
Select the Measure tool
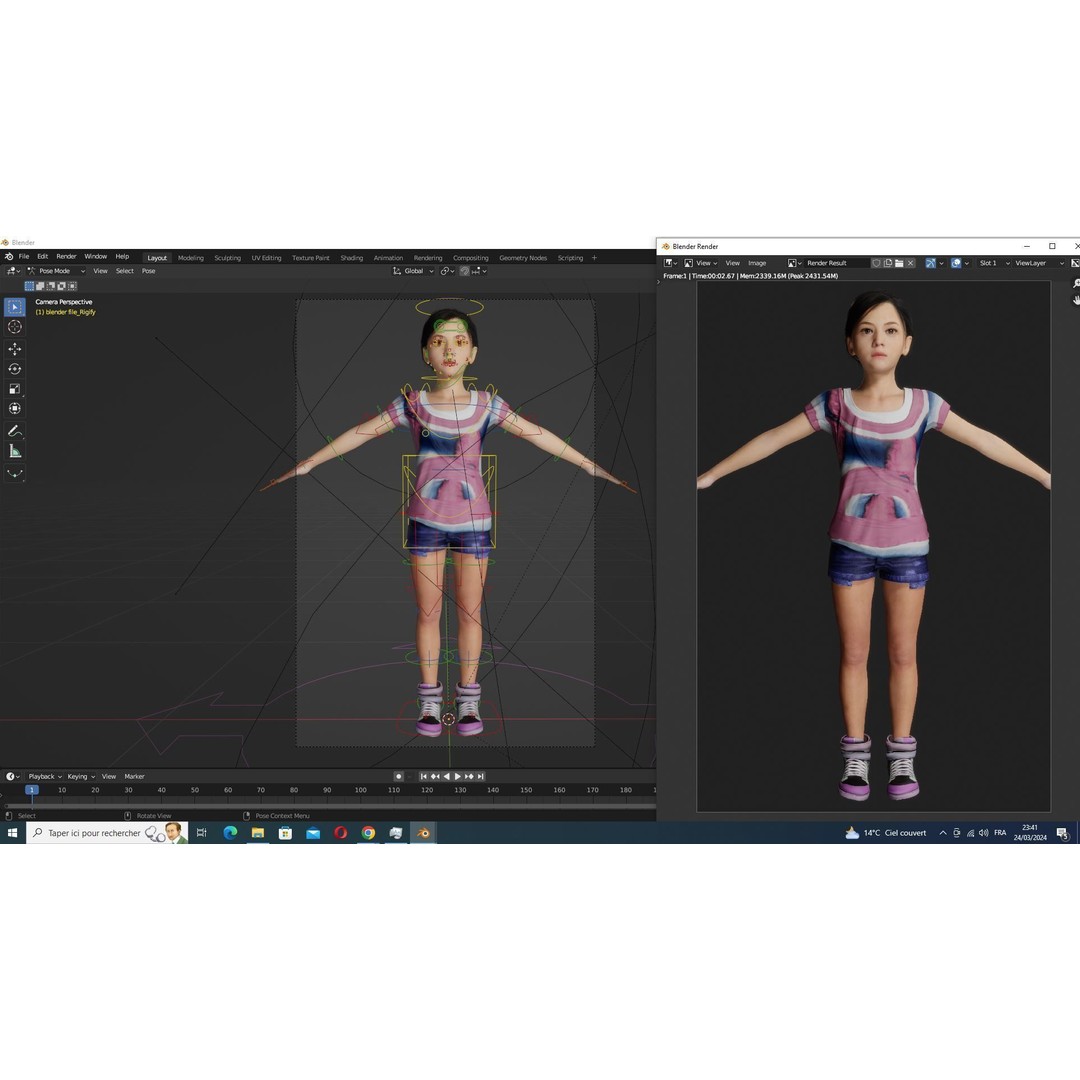(14, 451)
